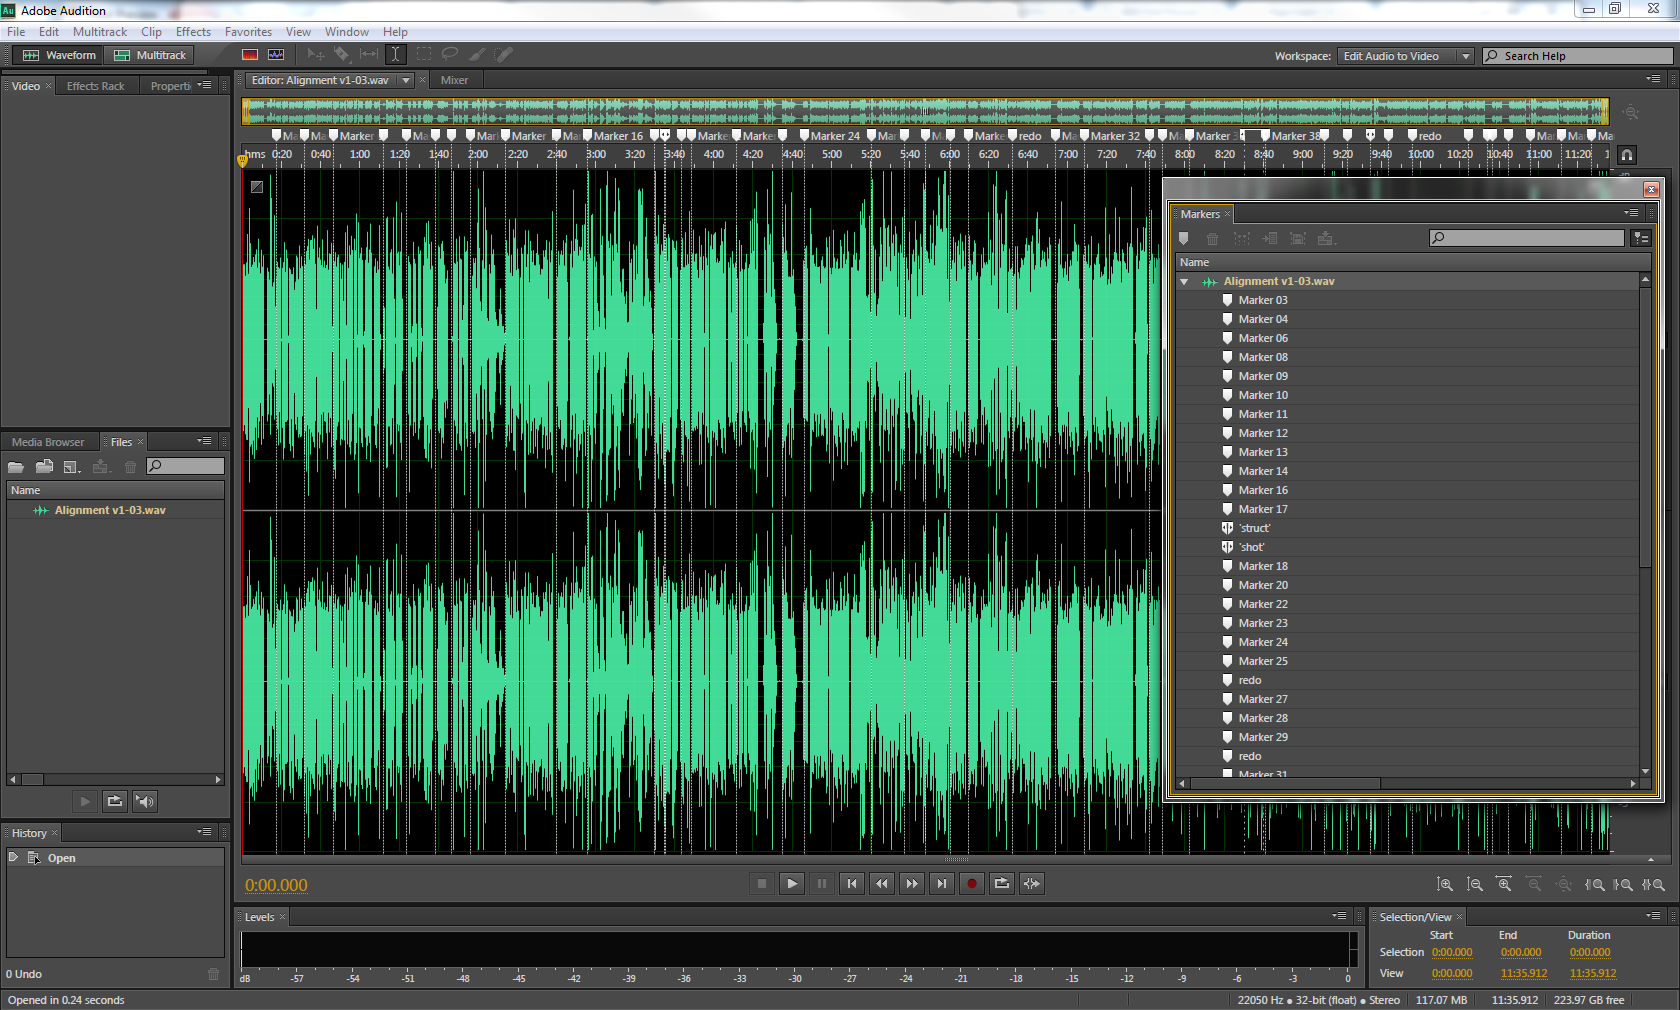Click the Skip Selection transport icon

click(x=1031, y=884)
